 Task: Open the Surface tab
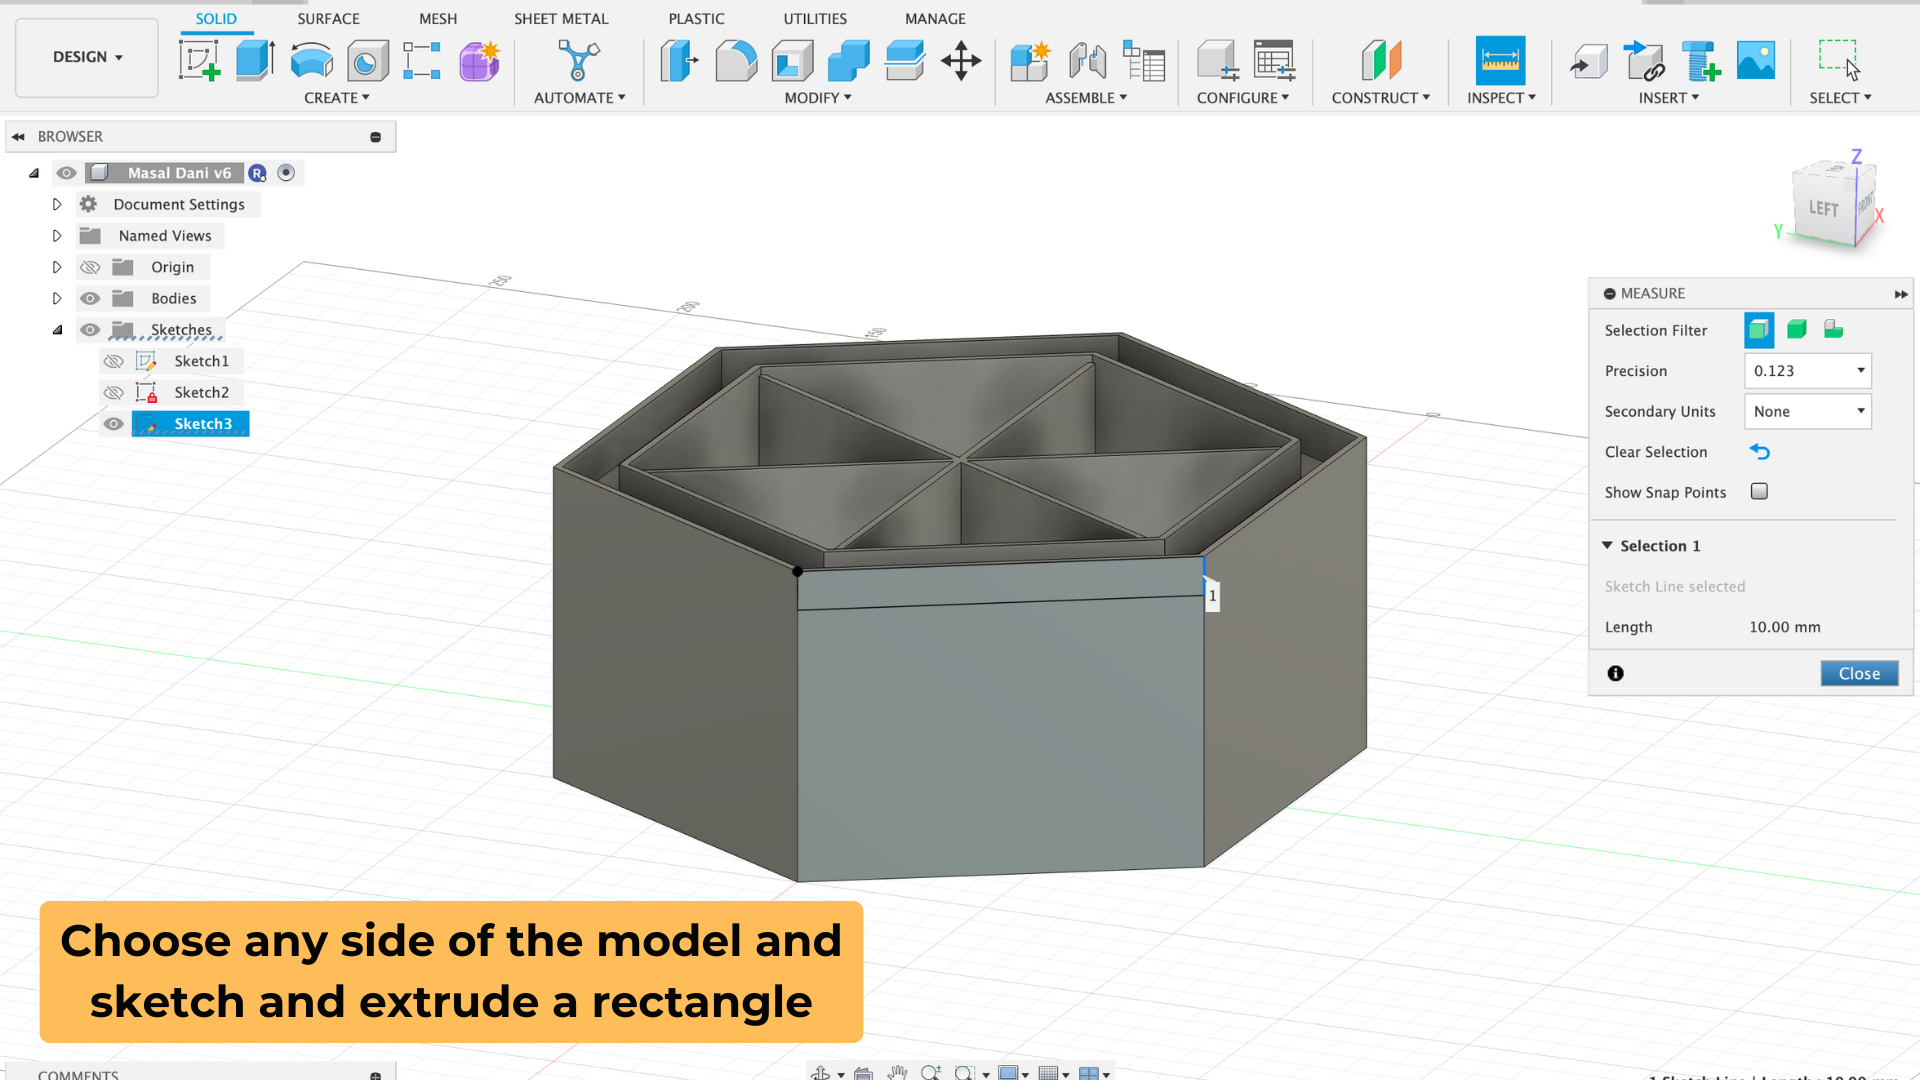(x=328, y=18)
